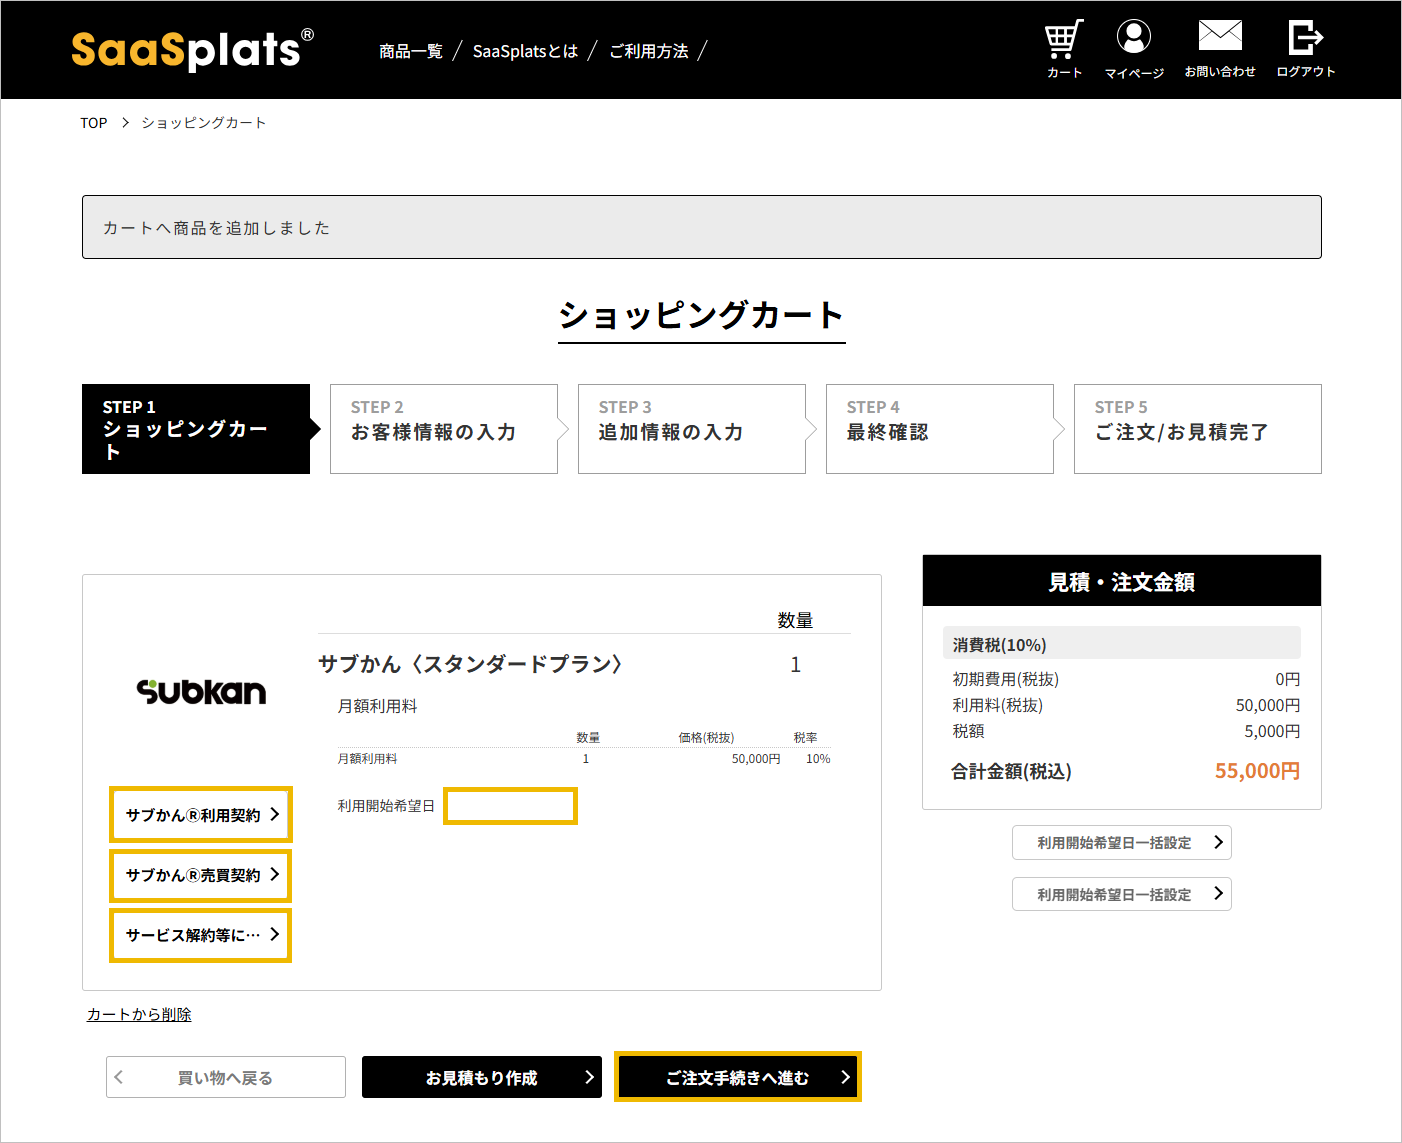Viewport: 1402px width, 1143px height.
Task: Click ご注文手続きへ進む button
Action: (x=738, y=1077)
